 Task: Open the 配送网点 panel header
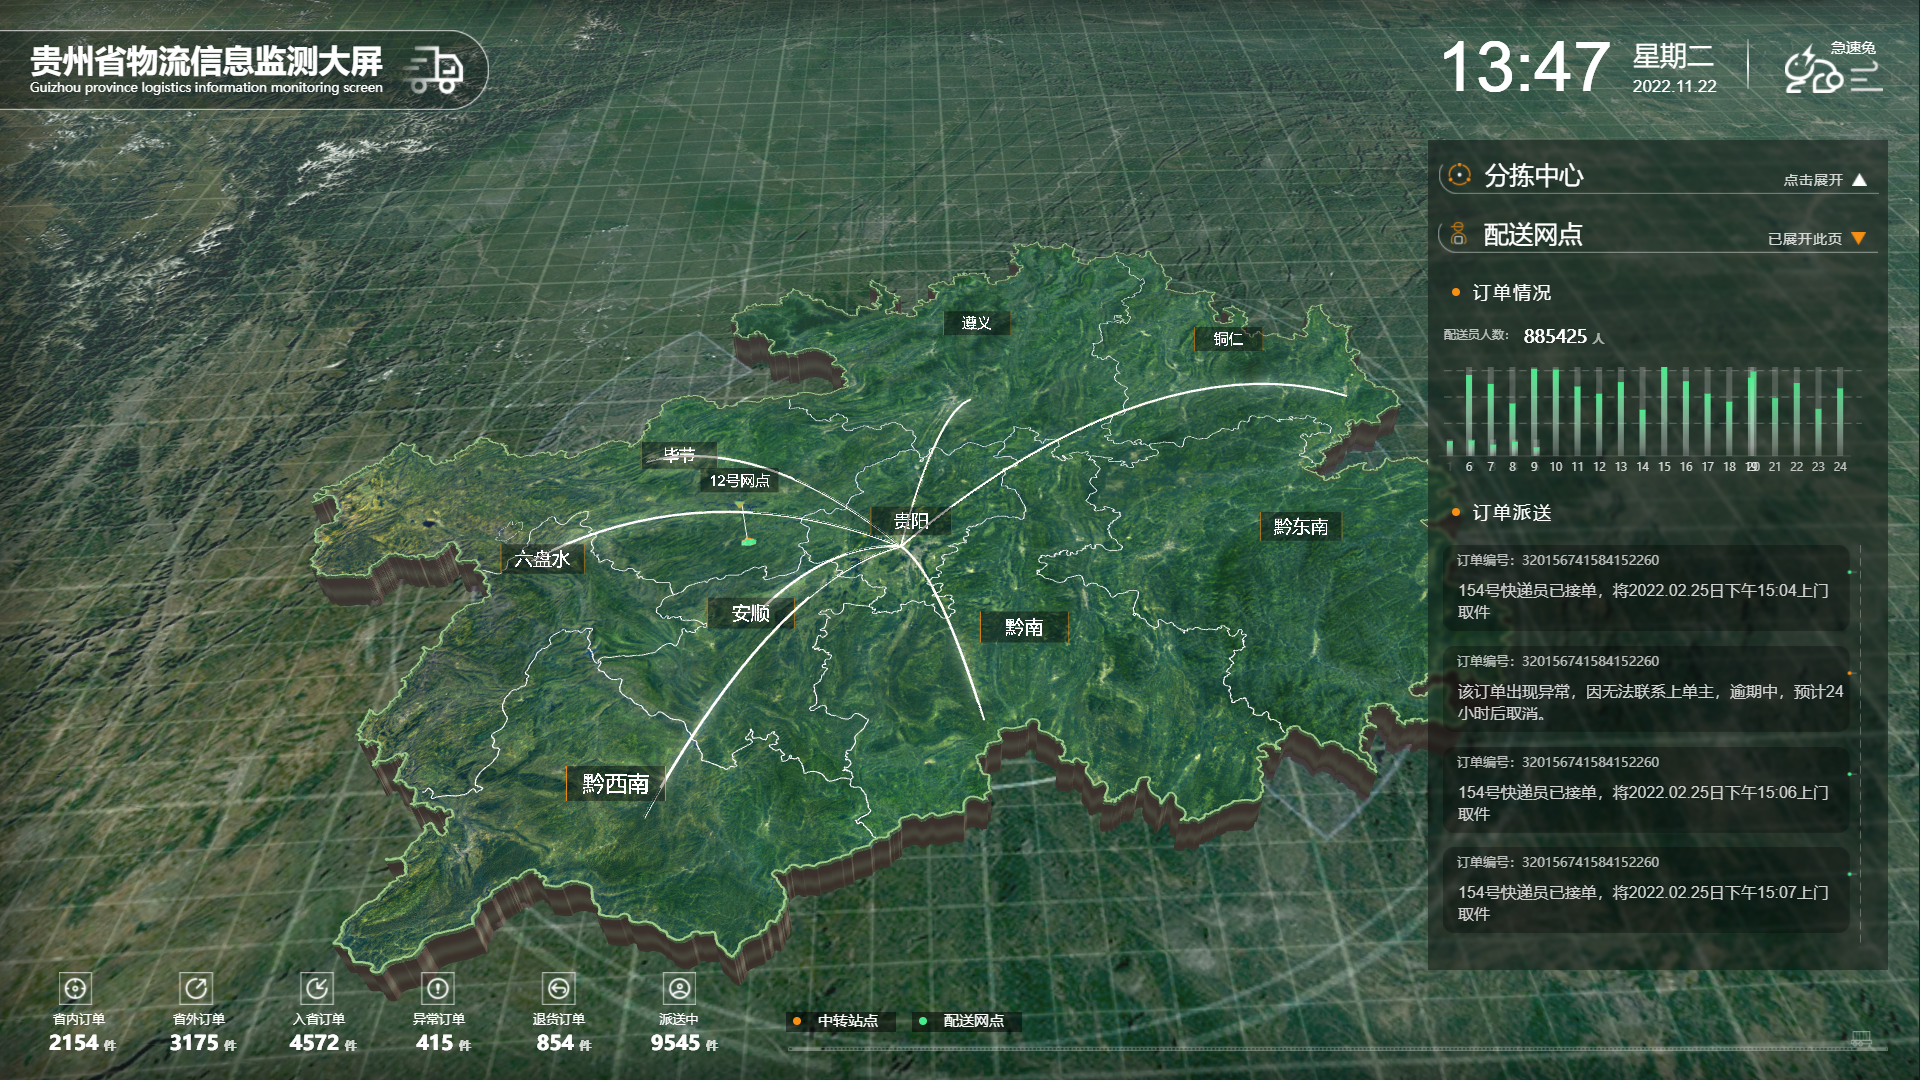point(1657,235)
